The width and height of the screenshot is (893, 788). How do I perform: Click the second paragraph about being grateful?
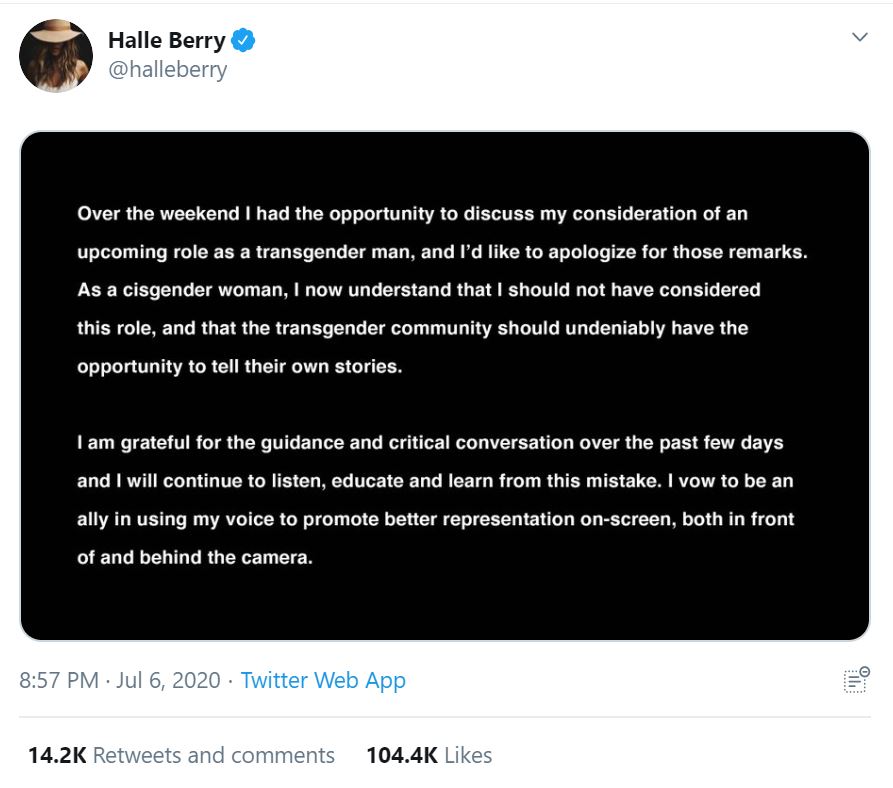pyautogui.click(x=435, y=500)
